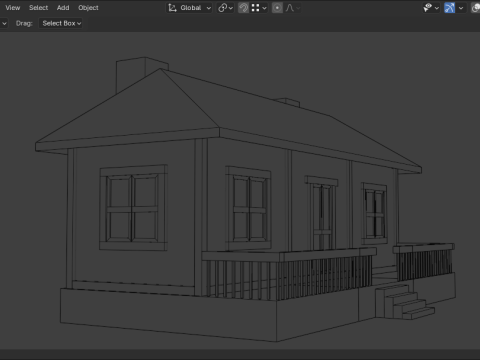Screen dimensions: 480x360
Task: Toggle the viewport gizmos button
Action: [x=449, y=8]
